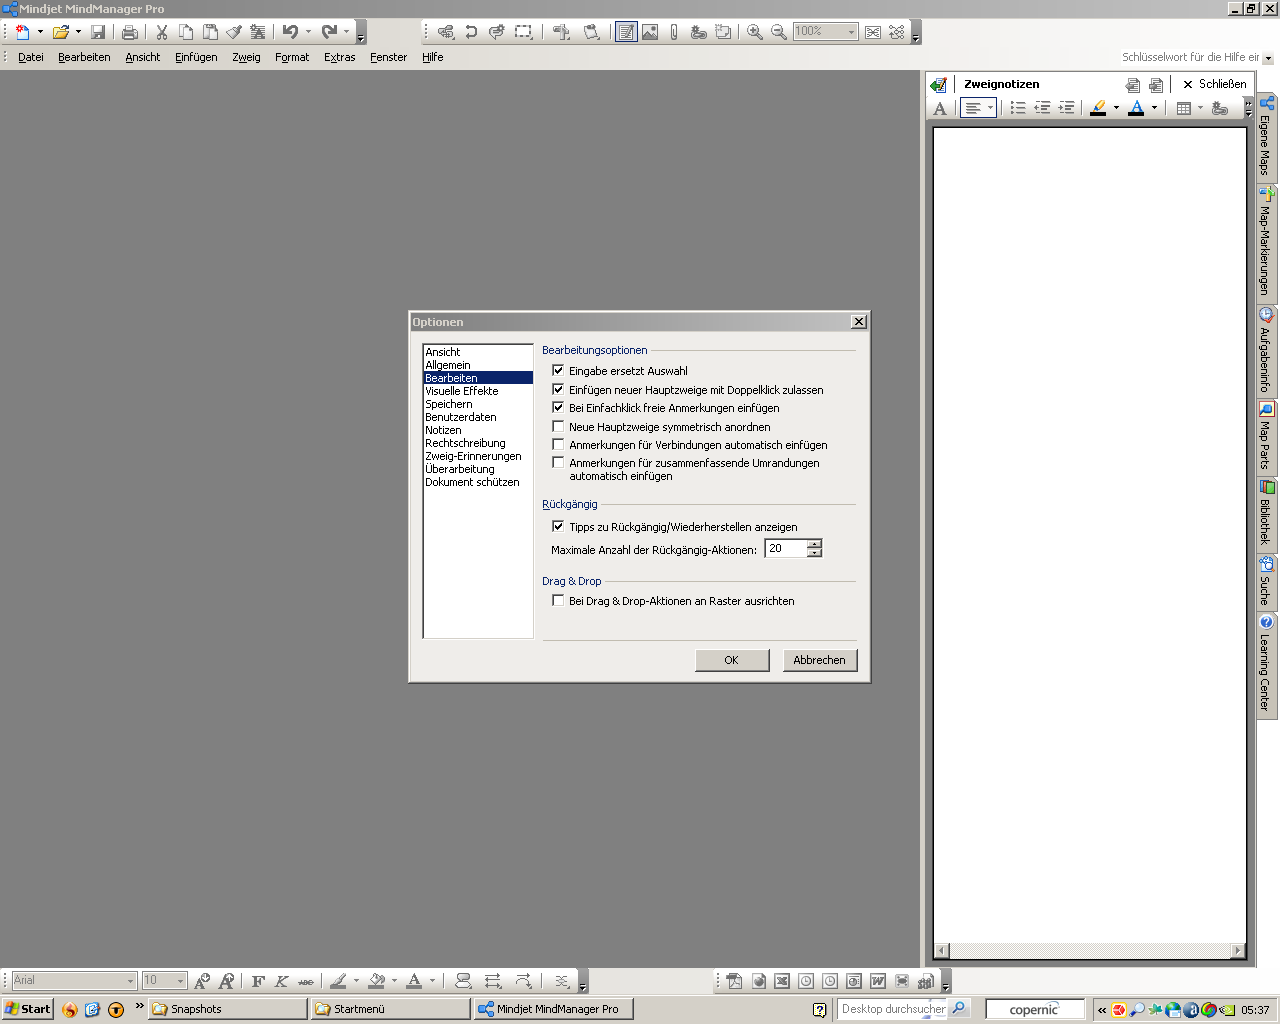Screen dimensions: 1280x1024
Task: Click the highlight color swatch in notes toolbar
Action: 1098,108
